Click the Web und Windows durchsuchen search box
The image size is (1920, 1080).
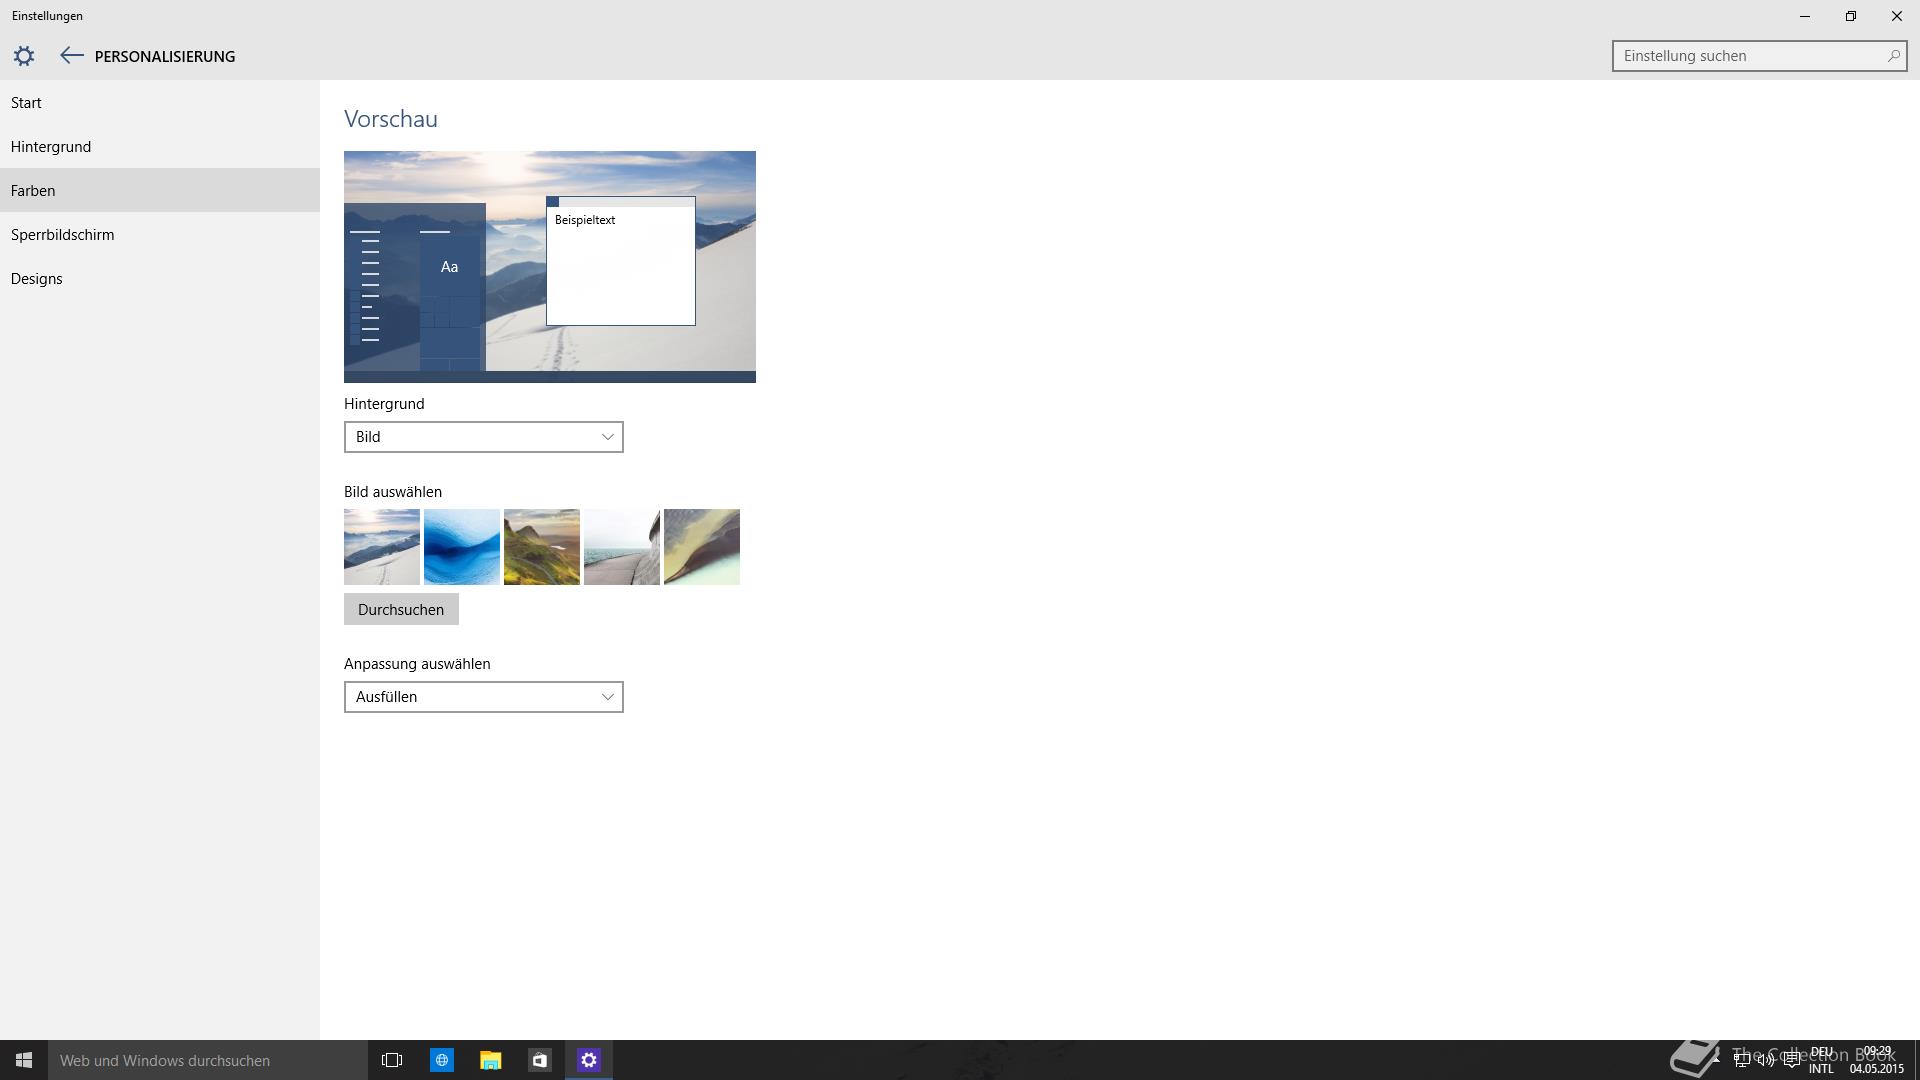click(x=208, y=1060)
